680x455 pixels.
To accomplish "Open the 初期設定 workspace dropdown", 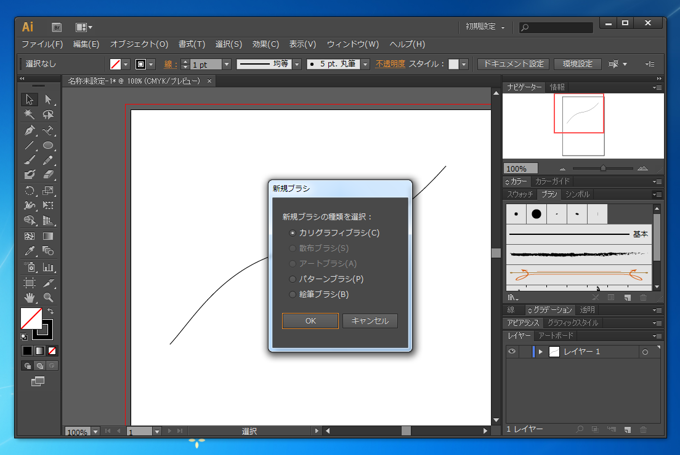I will (485, 27).
